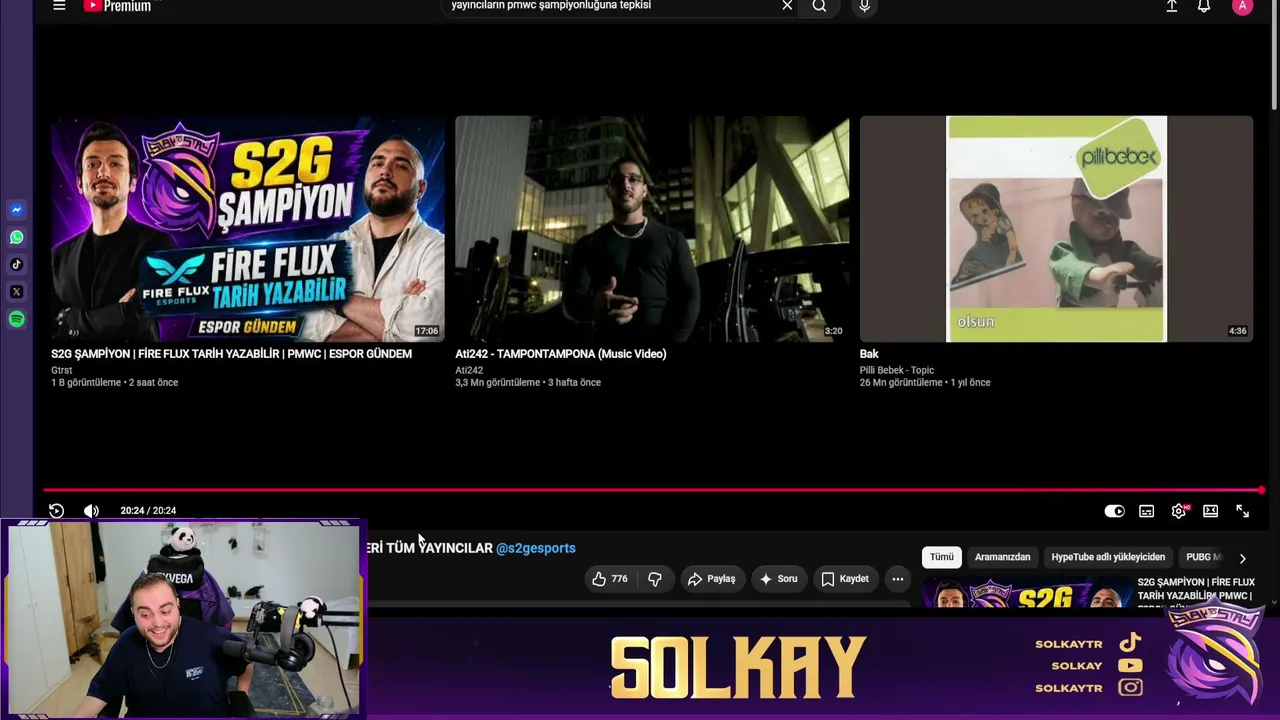The height and width of the screenshot is (720, 1280).
Task: Toggle subtitles/captions button
Action: [x=1147, y=511]
